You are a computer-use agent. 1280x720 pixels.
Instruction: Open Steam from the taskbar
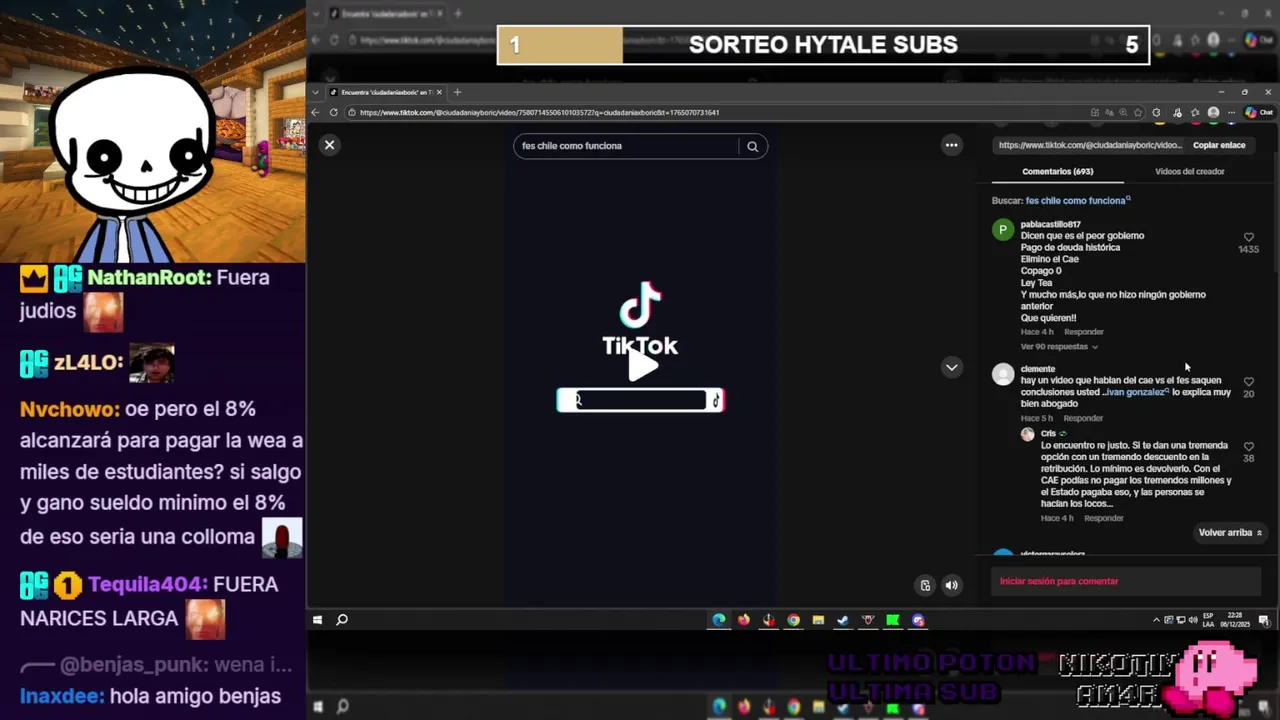coord(843,620)
